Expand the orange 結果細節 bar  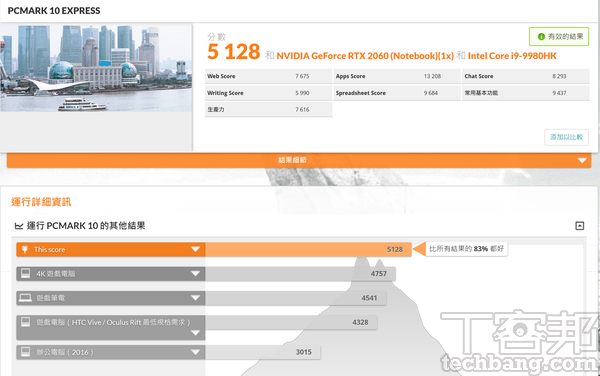[299, 160]
